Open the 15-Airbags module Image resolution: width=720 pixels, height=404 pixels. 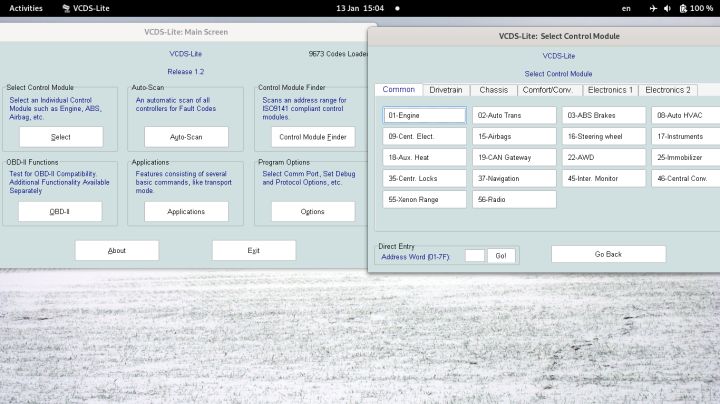pos(514,136)
